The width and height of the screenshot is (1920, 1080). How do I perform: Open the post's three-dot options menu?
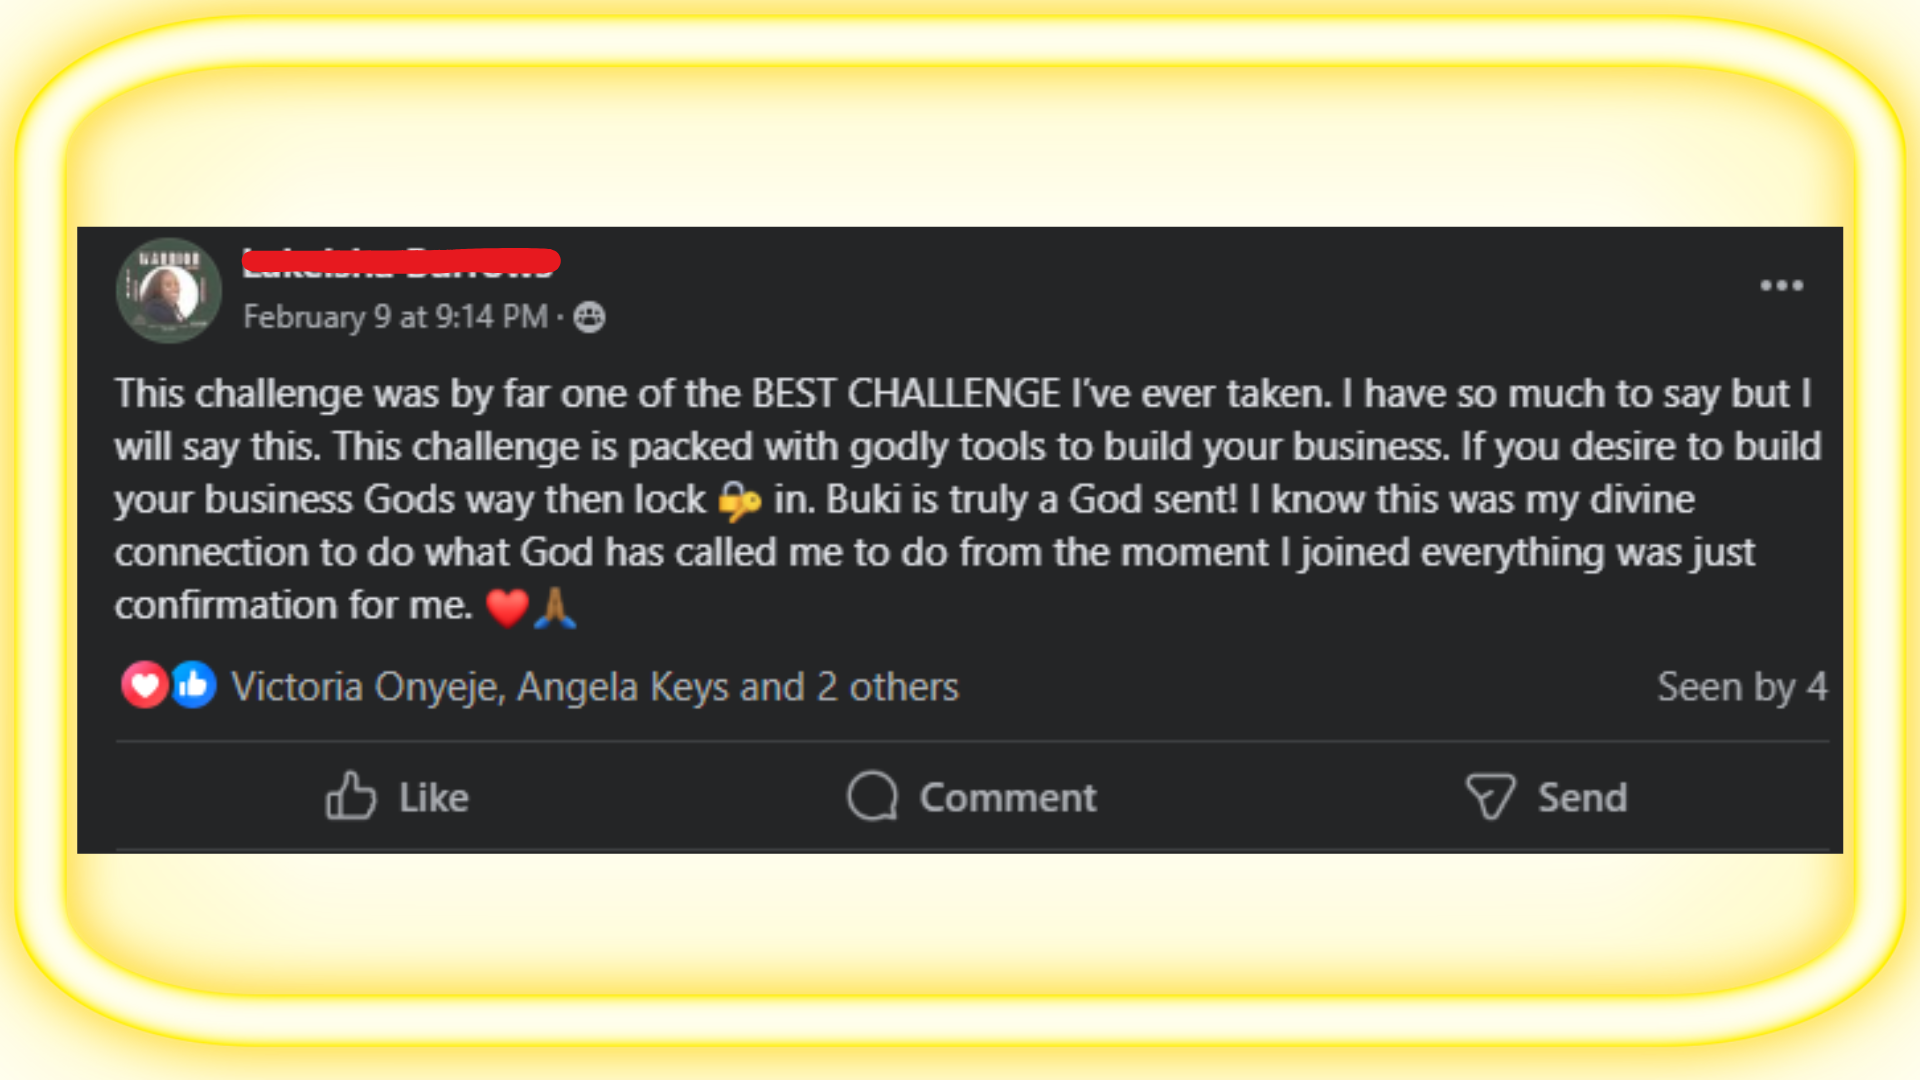1781,286
